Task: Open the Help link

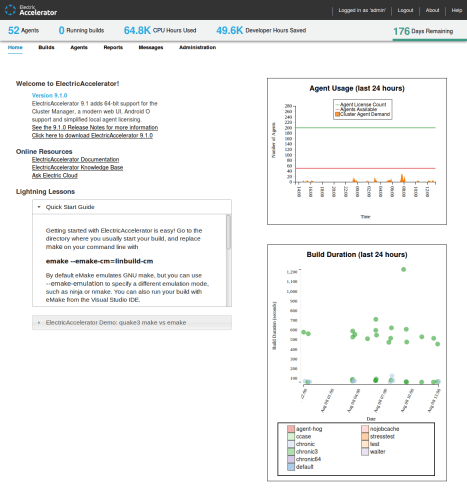Action: click(x=457, y=10)
